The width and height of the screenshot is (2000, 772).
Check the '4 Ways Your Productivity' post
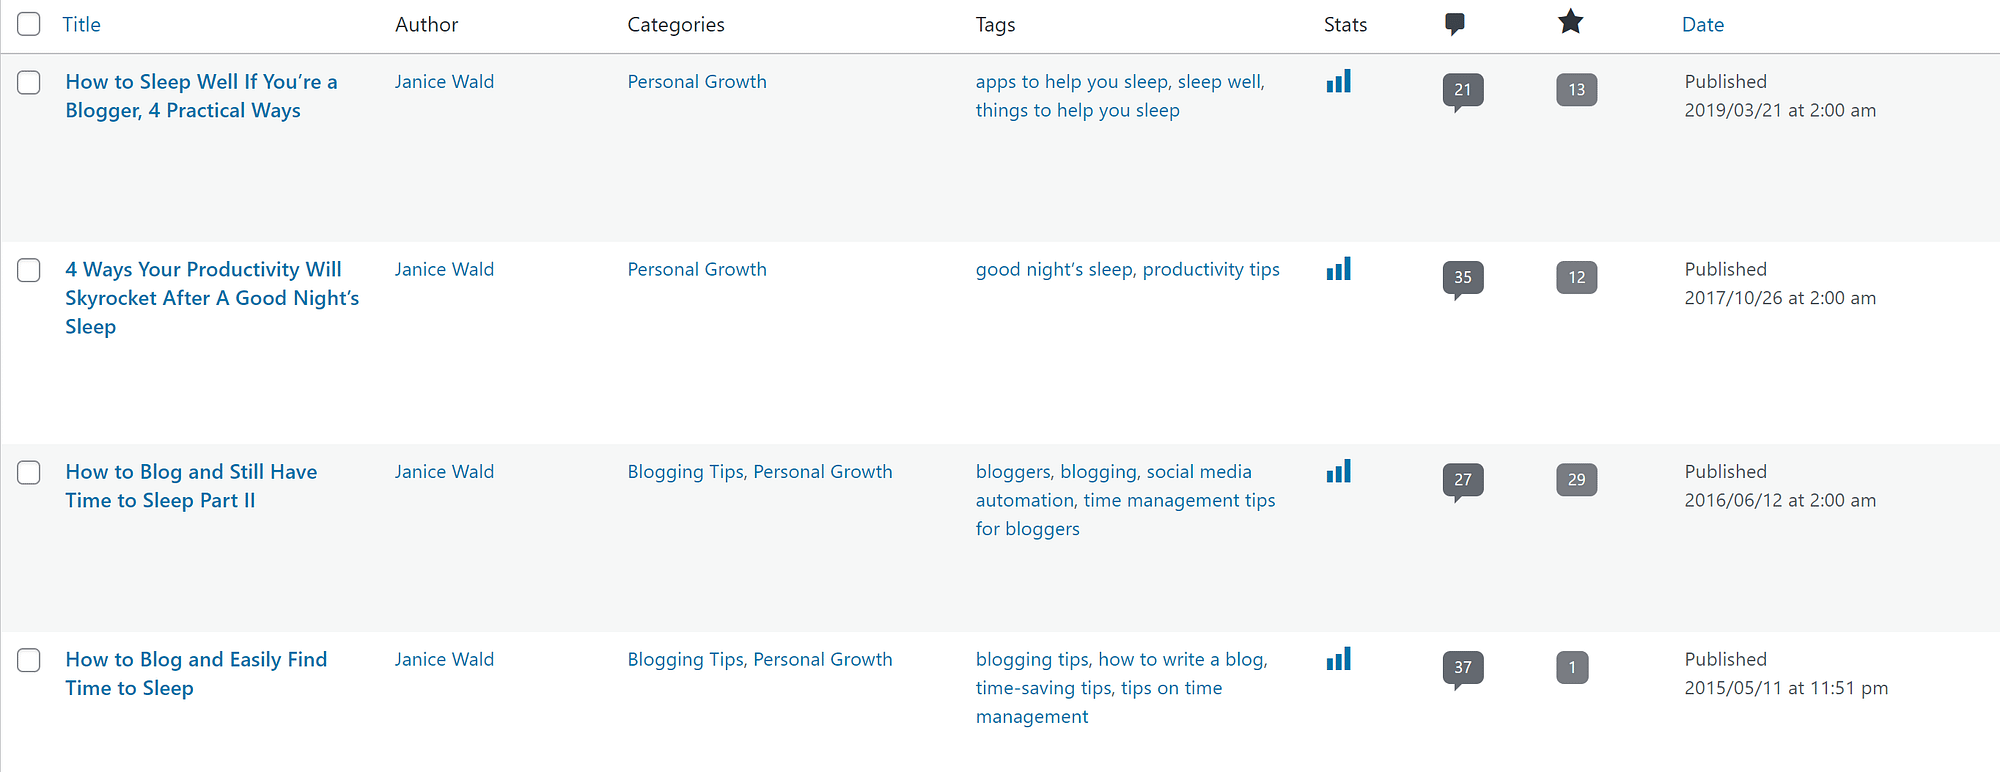click(29, 270)
